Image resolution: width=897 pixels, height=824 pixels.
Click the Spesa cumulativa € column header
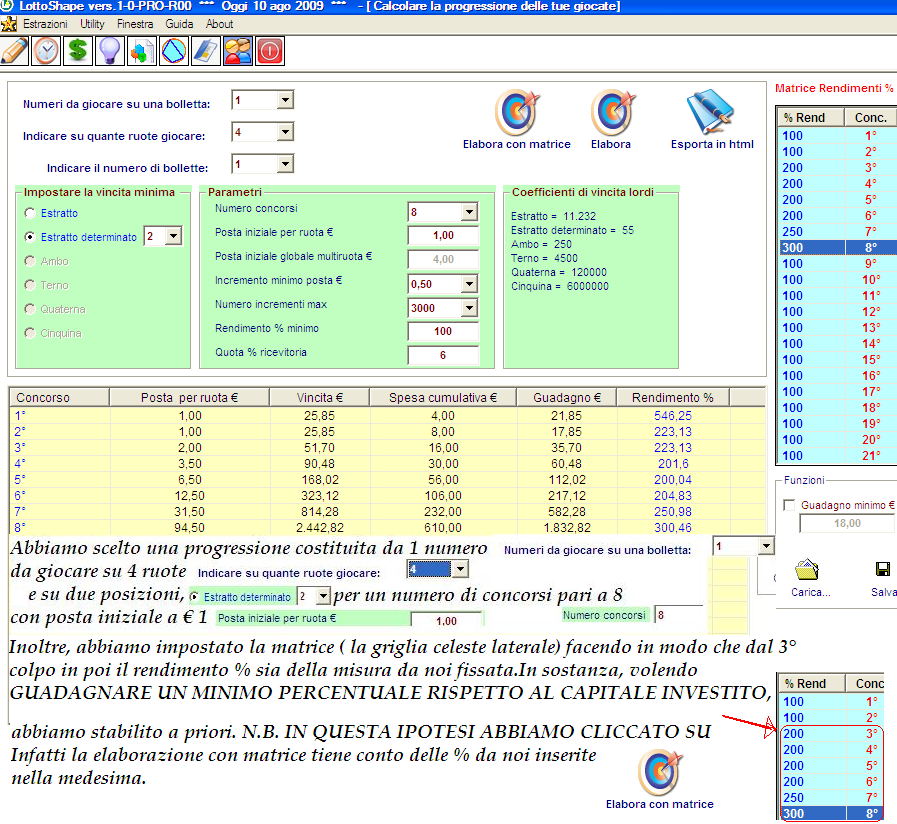443,397
